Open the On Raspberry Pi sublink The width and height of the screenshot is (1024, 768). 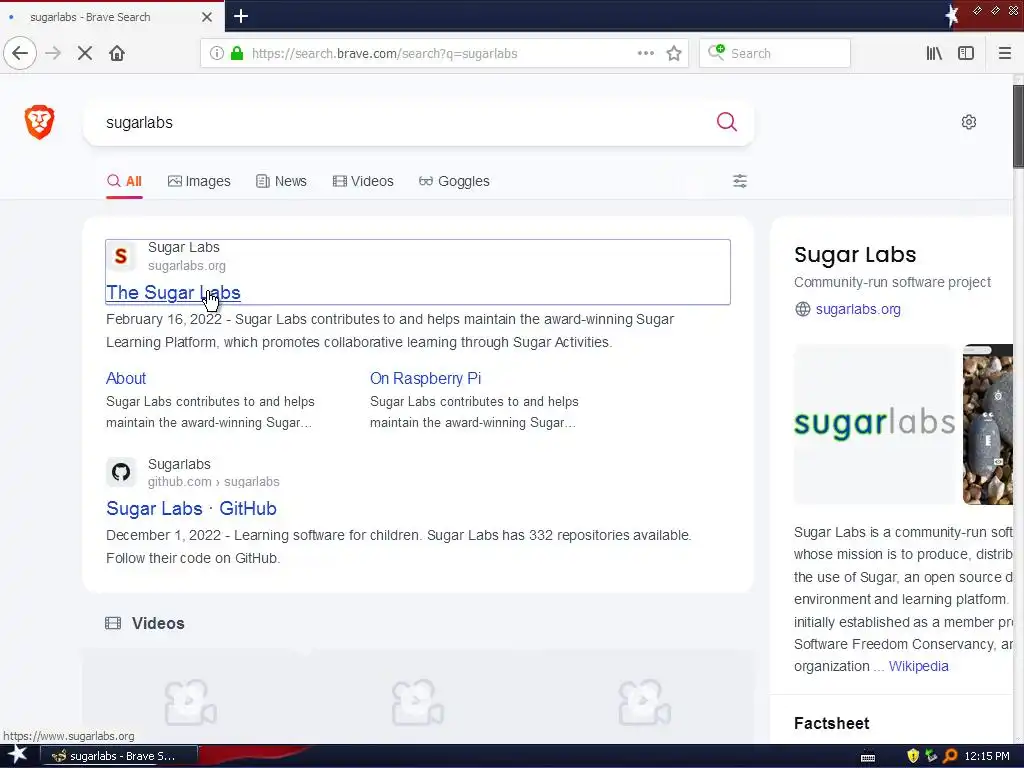click(x=425, y=378)
